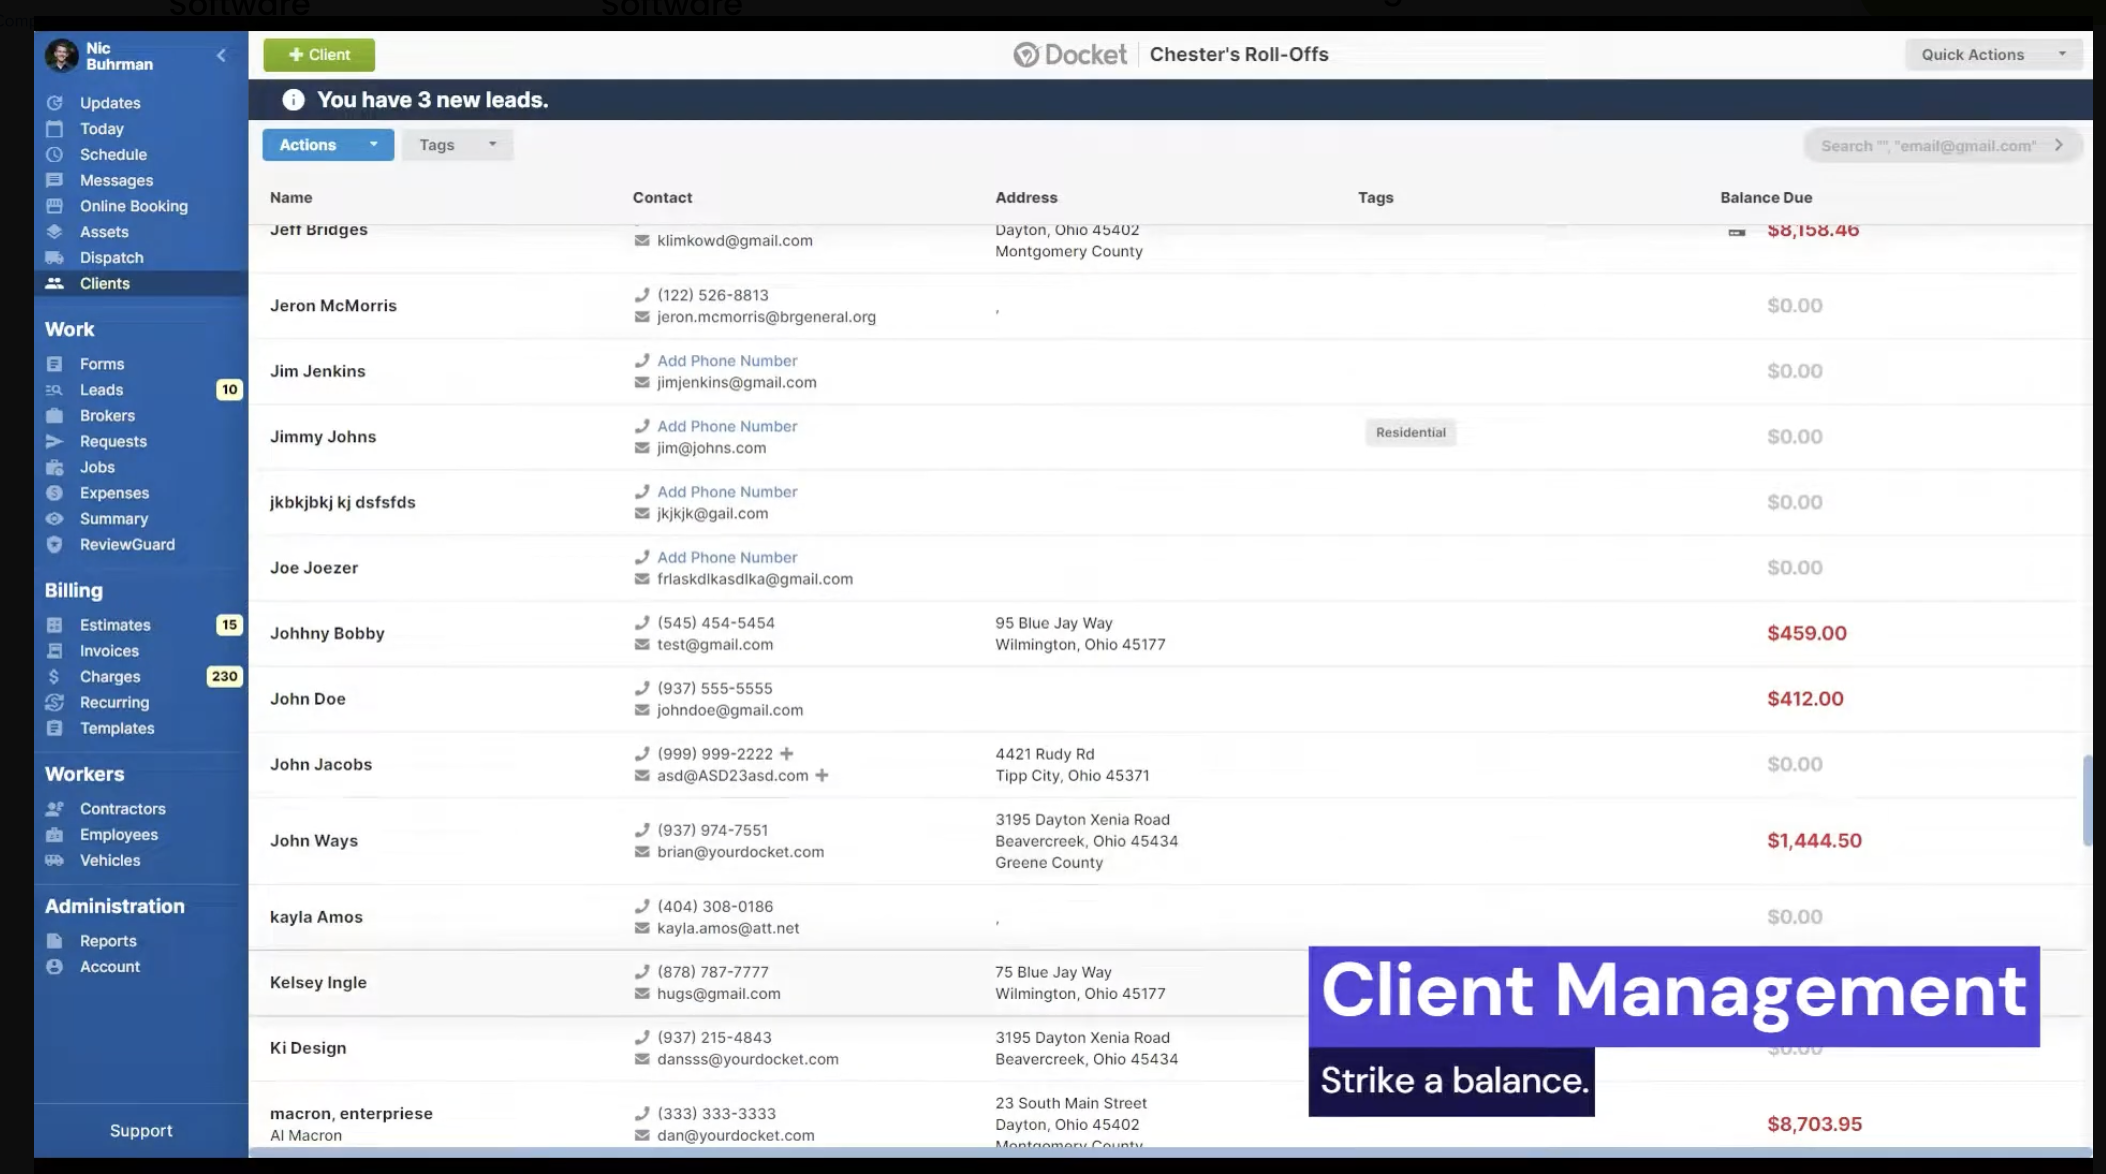Open the Assets panel
The width and height of the screenshot is (2106, 1174).
(x=103, y=231)
